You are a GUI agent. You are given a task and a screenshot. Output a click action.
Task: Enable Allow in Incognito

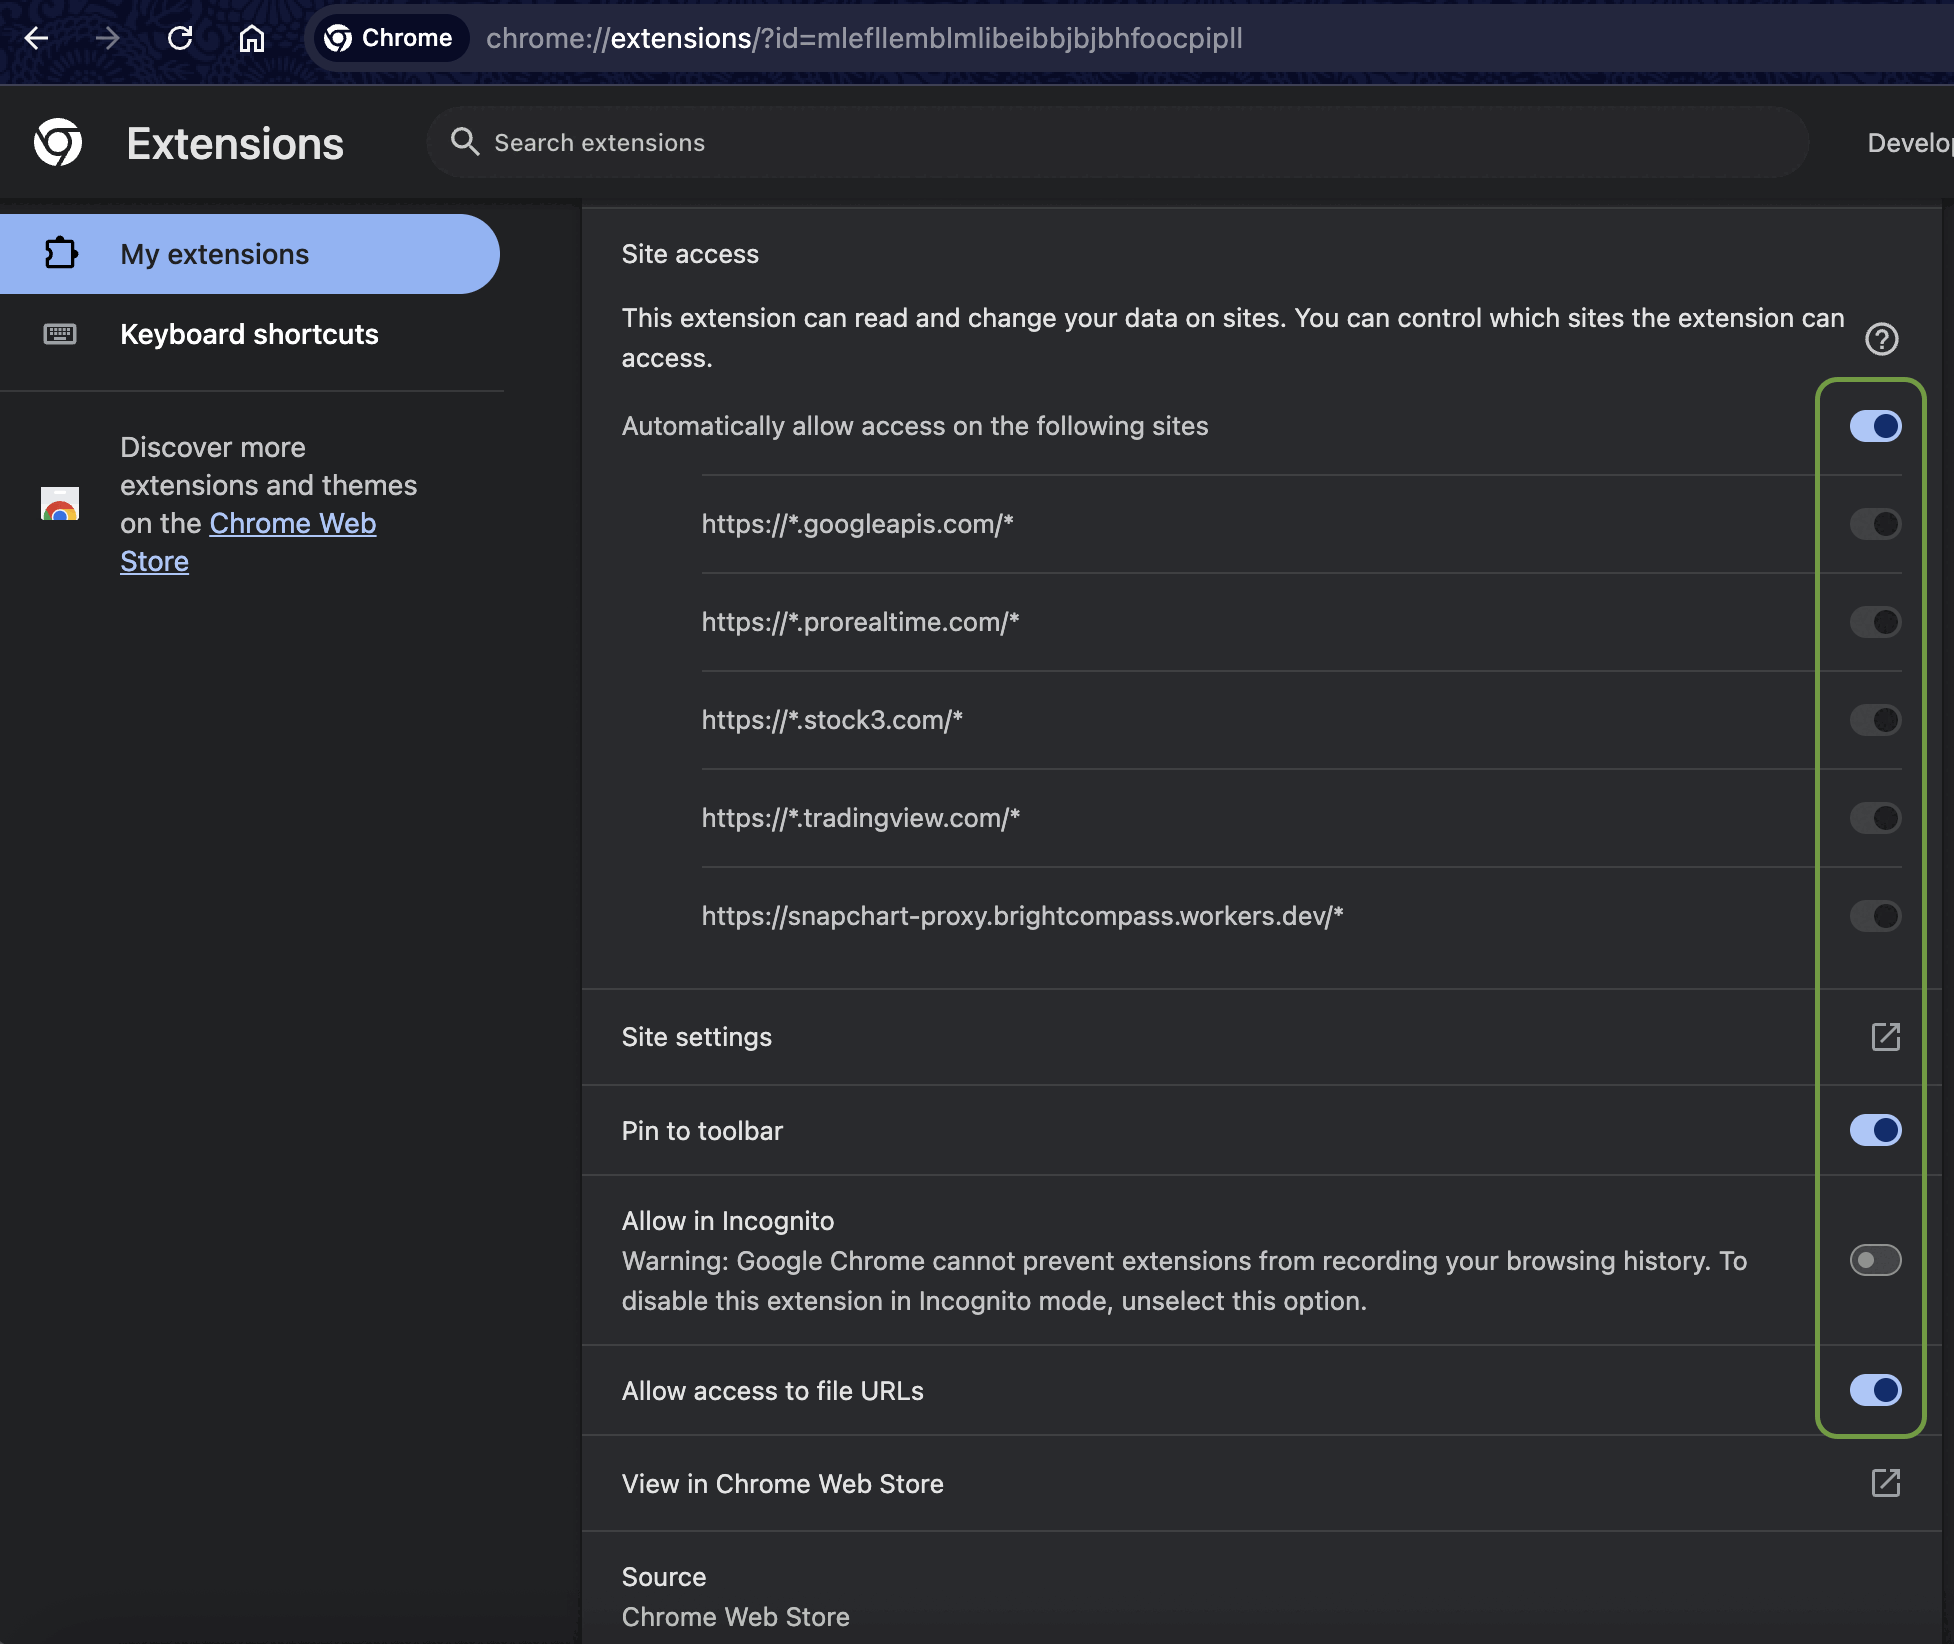(x=1874, y=1261)
